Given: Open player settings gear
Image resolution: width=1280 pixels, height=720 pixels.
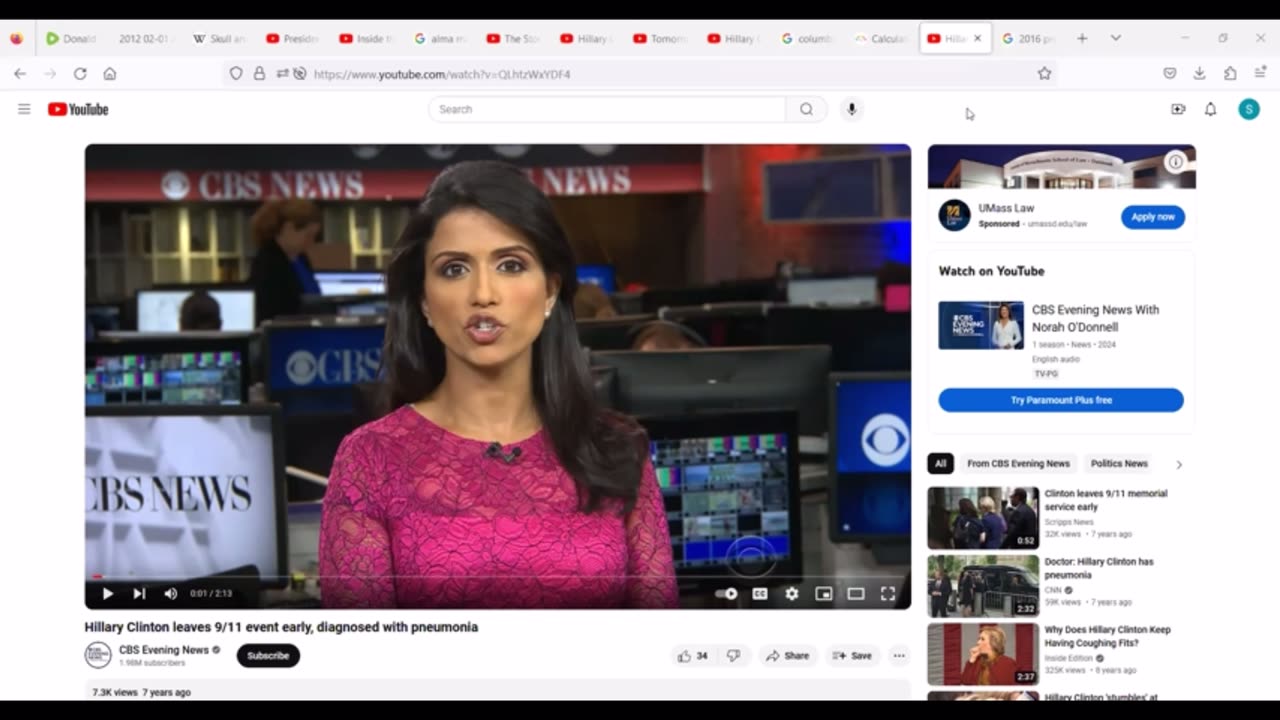Looking at the screenshot, I should pyautogui.click(x=792, y=593).
